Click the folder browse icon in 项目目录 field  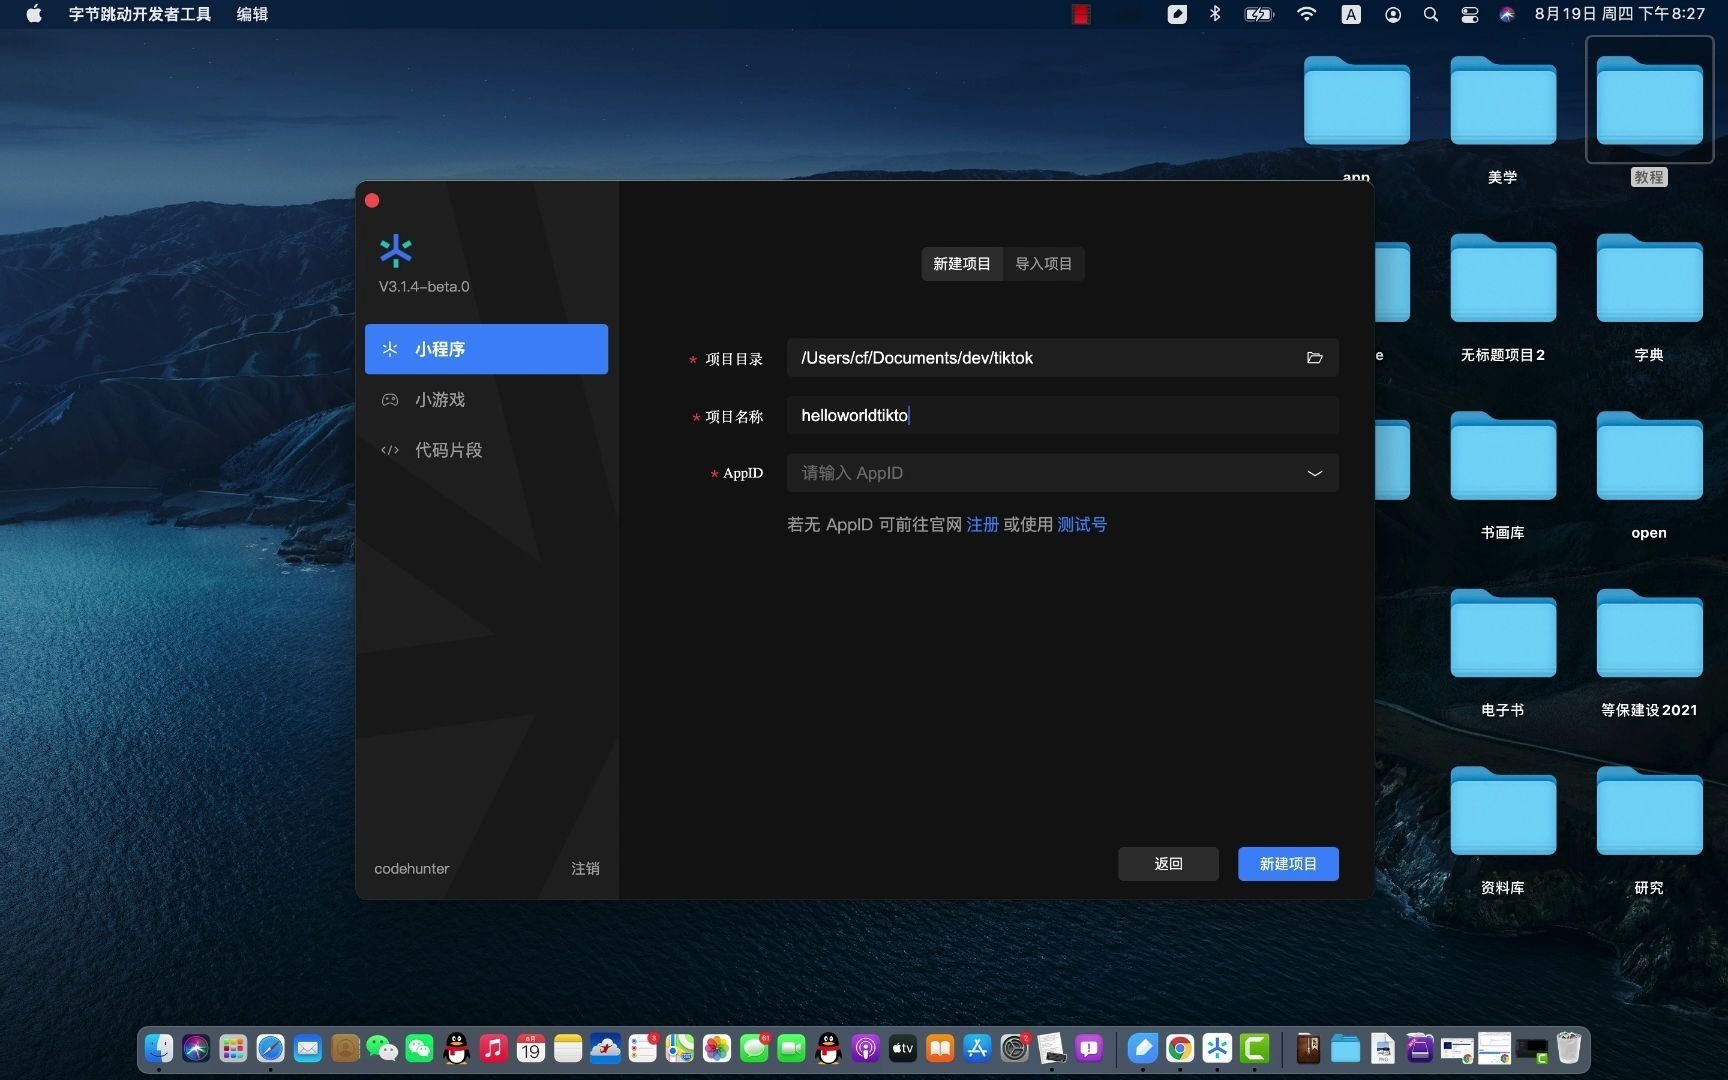(x=1314, y=358)
